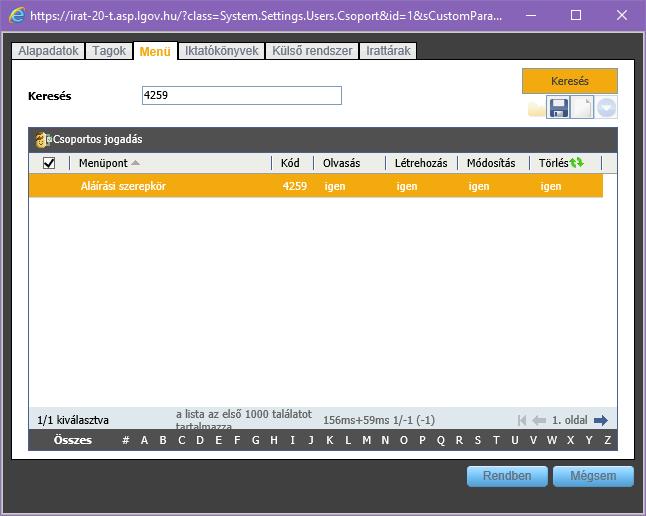Click the next page blue arrow

(601, 420)
